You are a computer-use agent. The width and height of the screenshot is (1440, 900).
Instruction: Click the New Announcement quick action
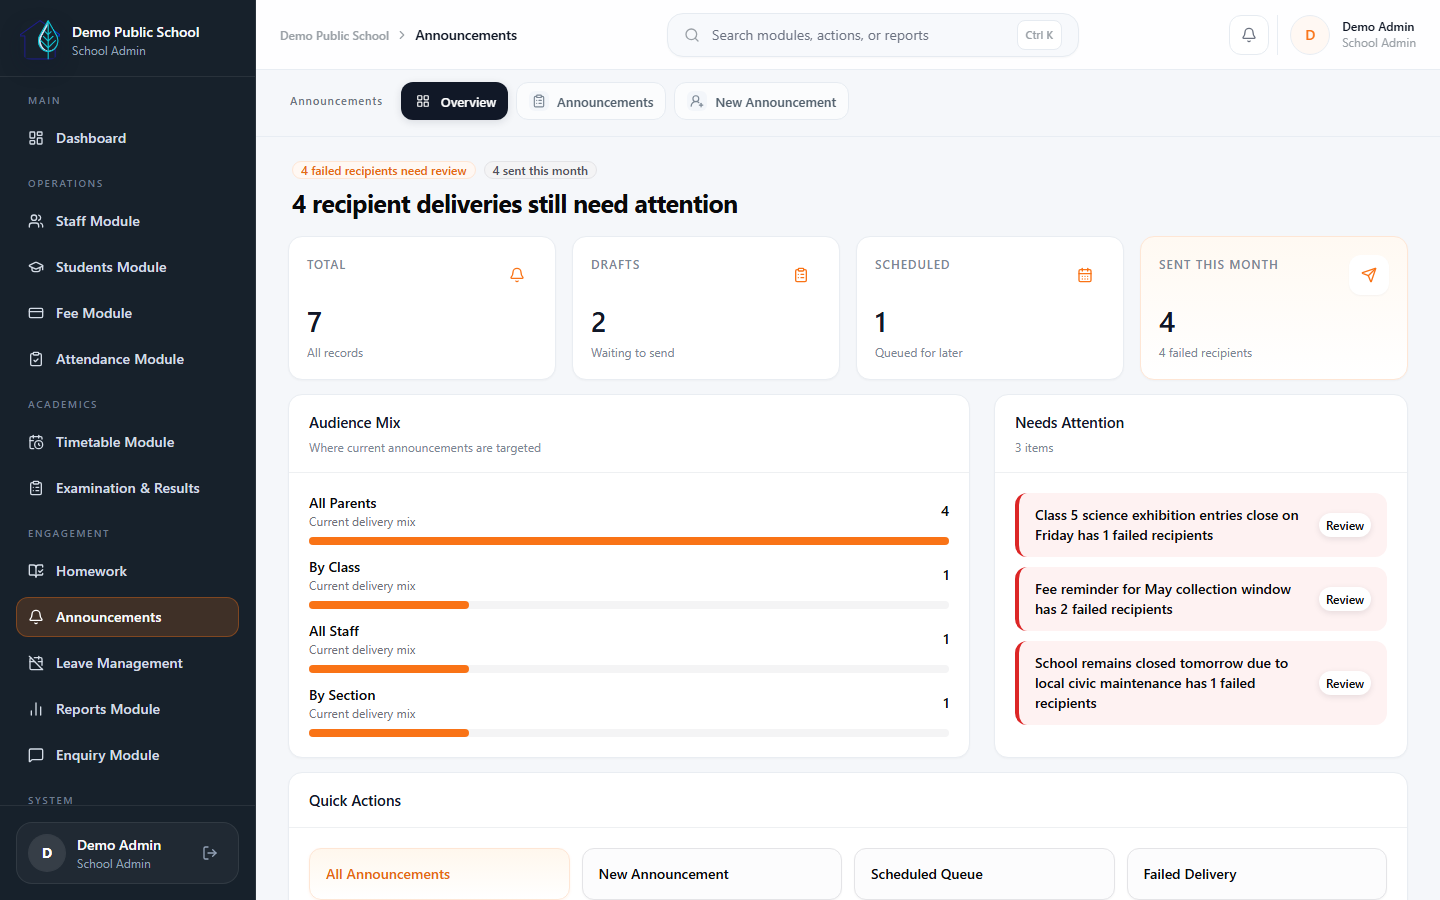click(x=712, y=874)
